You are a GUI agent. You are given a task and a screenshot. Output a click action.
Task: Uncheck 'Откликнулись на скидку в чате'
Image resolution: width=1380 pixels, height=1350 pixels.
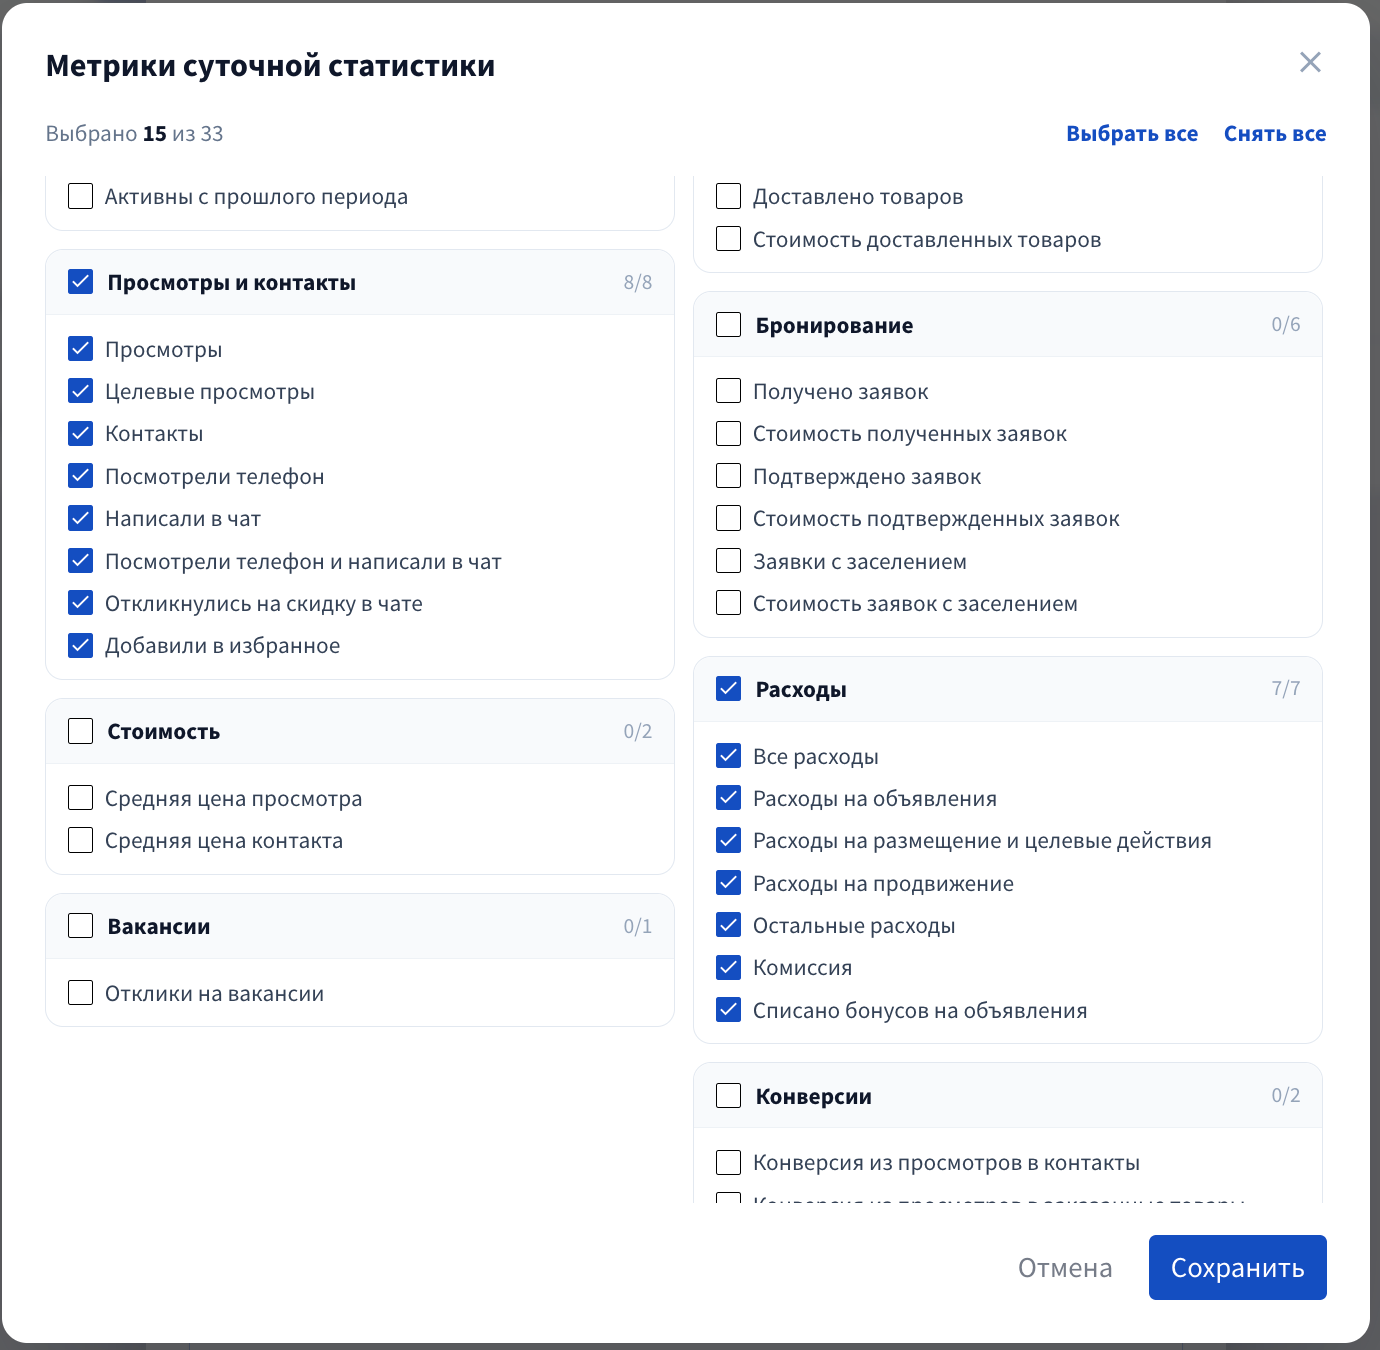(x=81, y=603)
